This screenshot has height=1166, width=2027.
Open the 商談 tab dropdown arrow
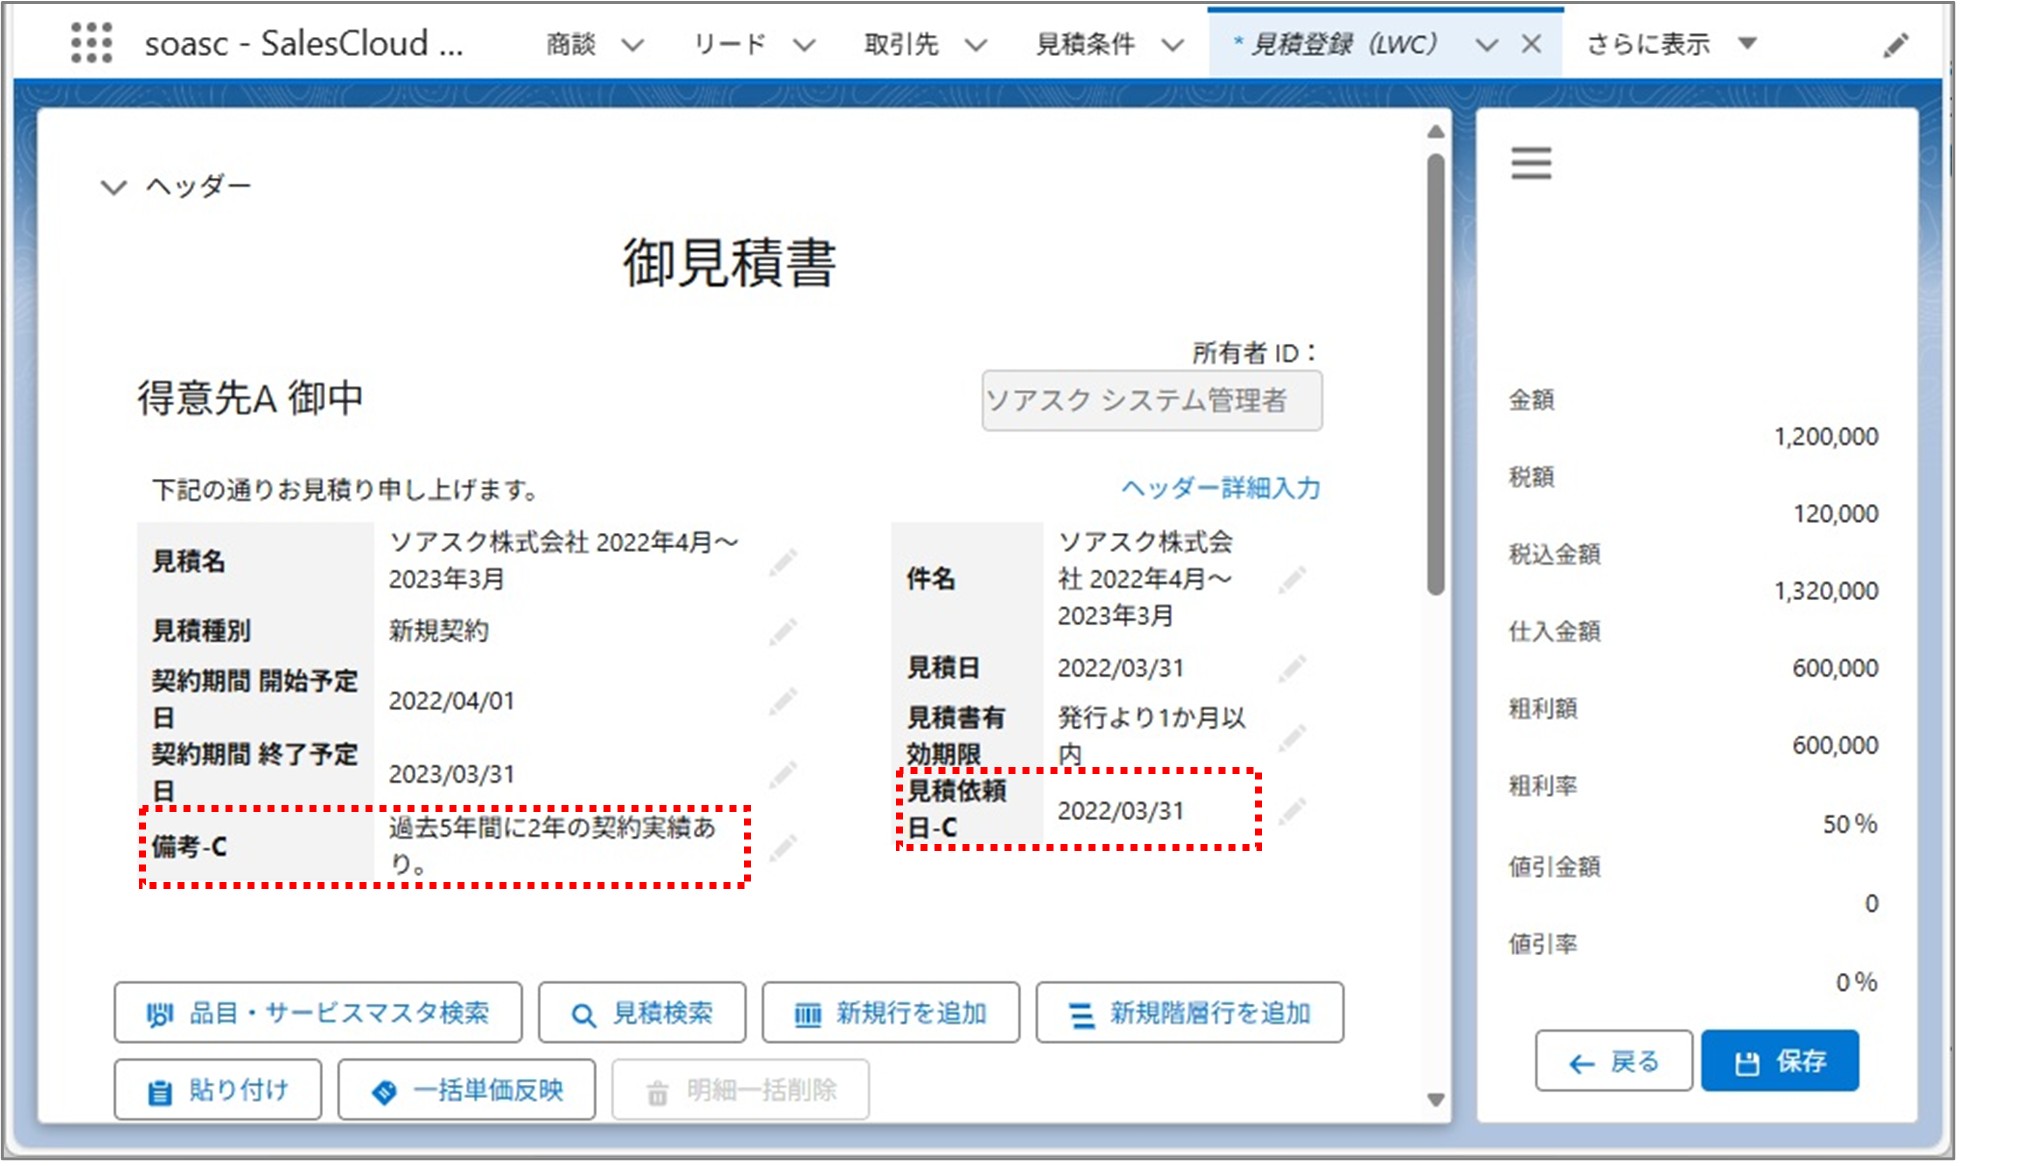(632, 44)
